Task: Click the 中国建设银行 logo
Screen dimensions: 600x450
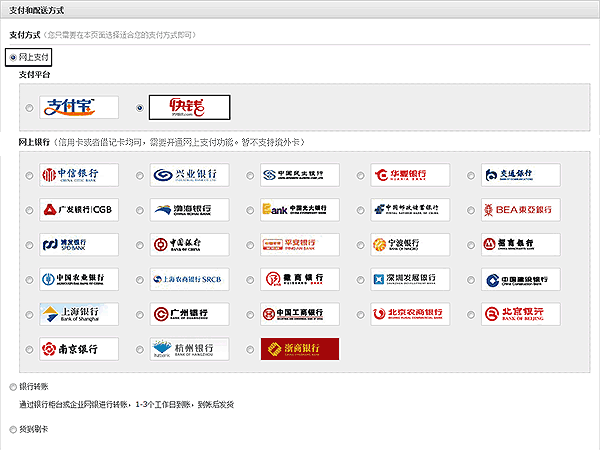Action: (x=521, y=279)
